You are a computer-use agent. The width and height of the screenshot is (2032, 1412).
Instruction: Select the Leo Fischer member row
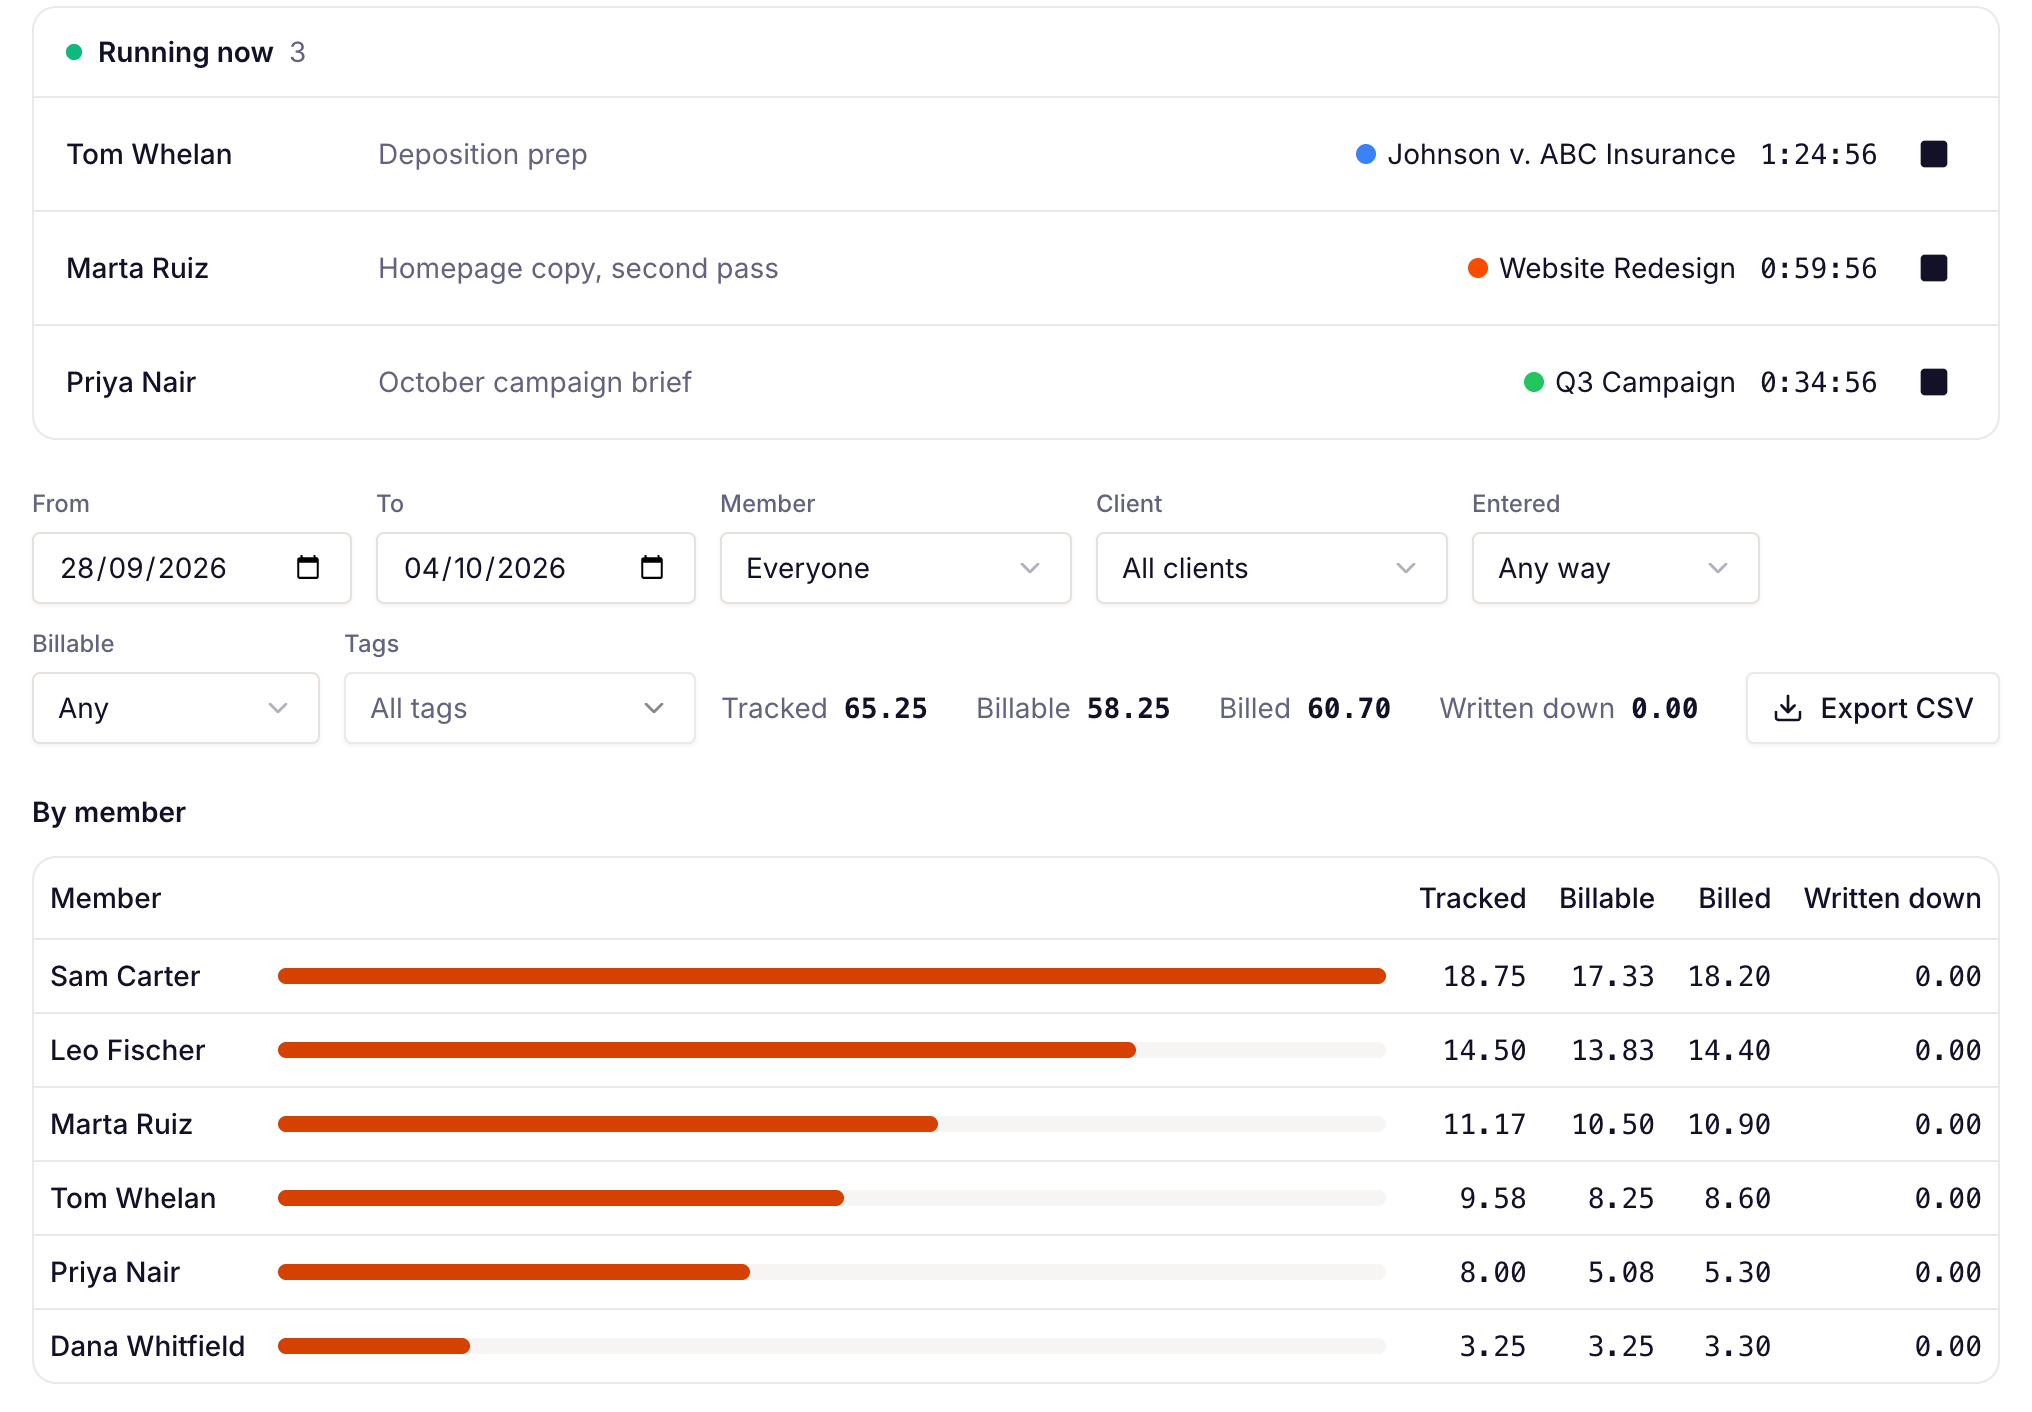(x=1016, y=1050)
